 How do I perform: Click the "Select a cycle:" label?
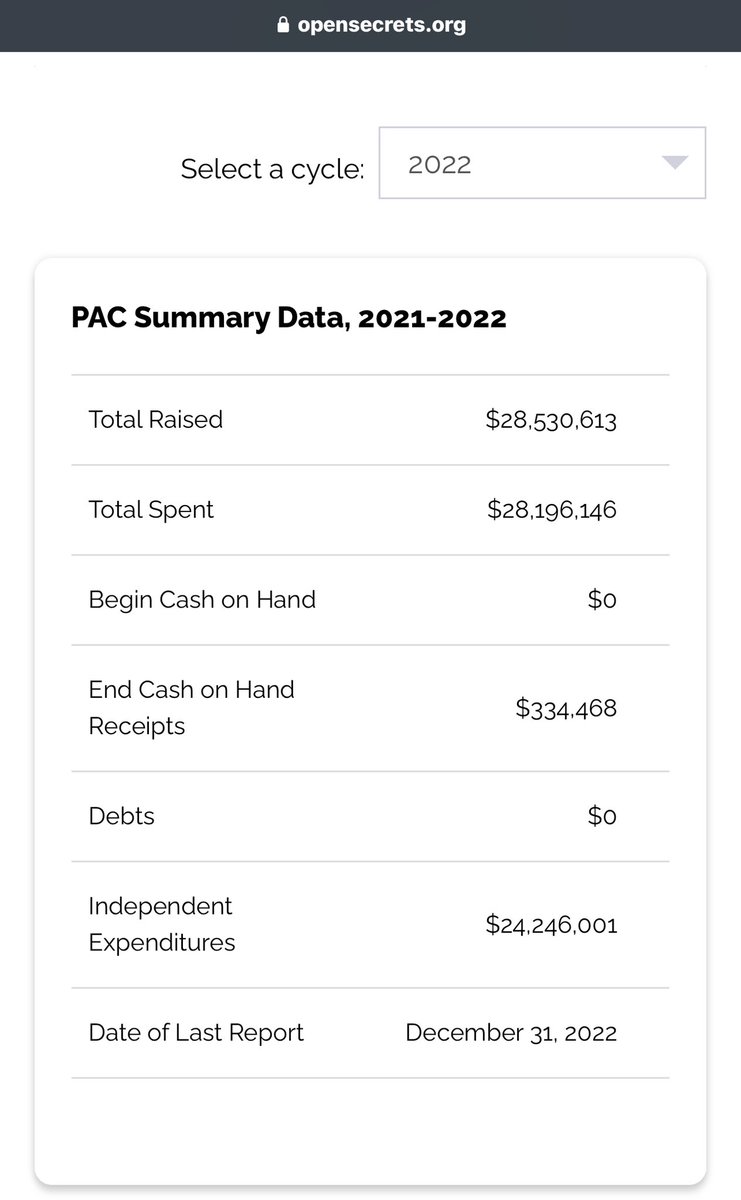point(272,169)
